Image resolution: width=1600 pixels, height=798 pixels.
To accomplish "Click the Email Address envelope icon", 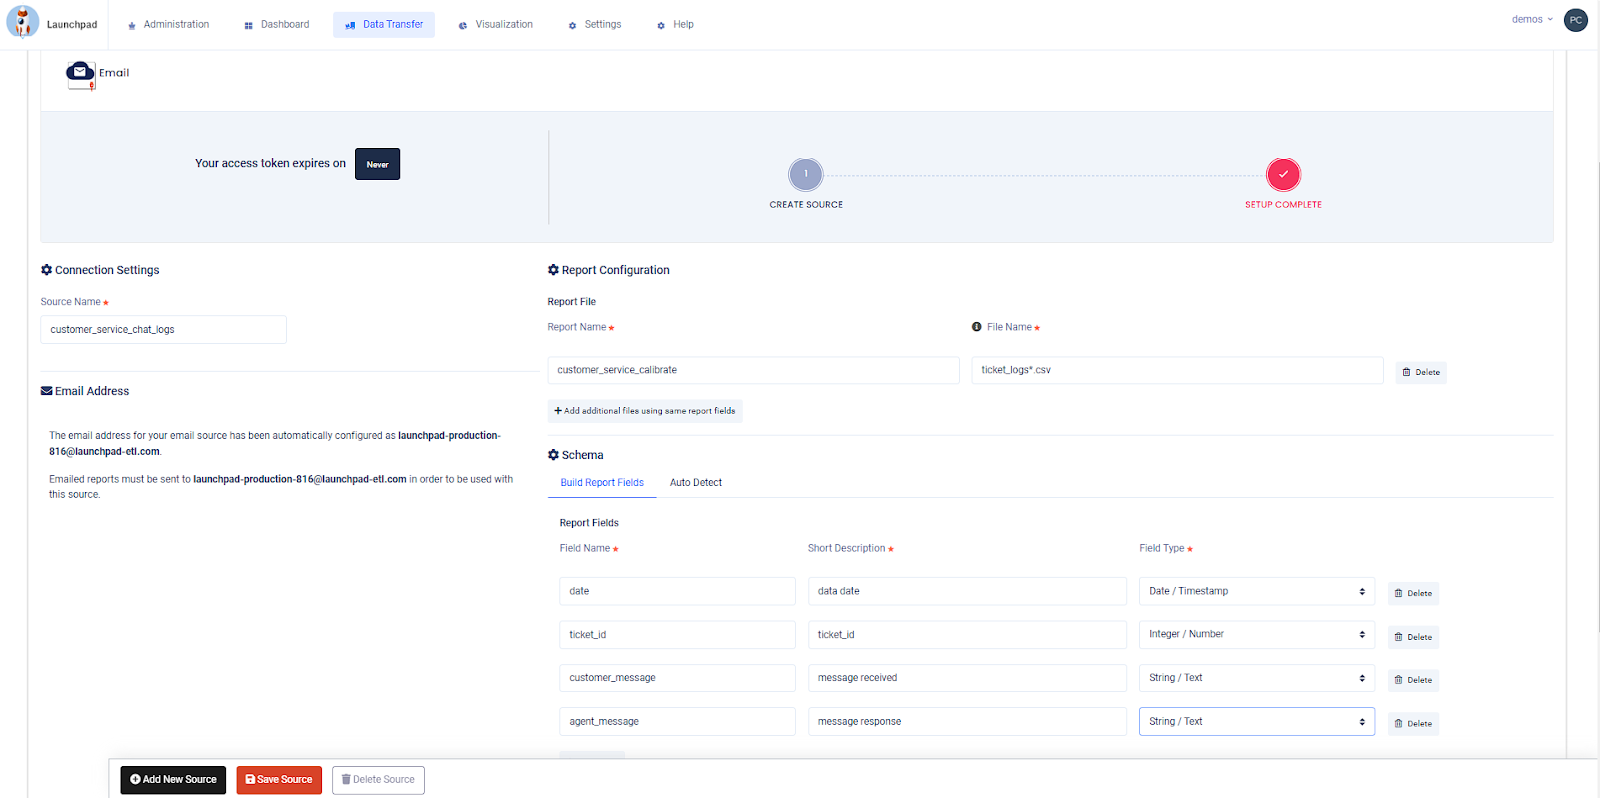I will click(x=46, y=391).
